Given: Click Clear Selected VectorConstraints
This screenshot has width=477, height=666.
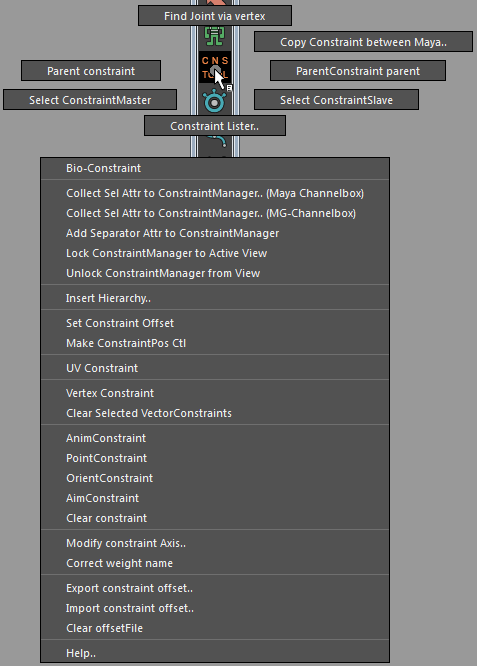Looking at the screenshot, I should [215, 413].
